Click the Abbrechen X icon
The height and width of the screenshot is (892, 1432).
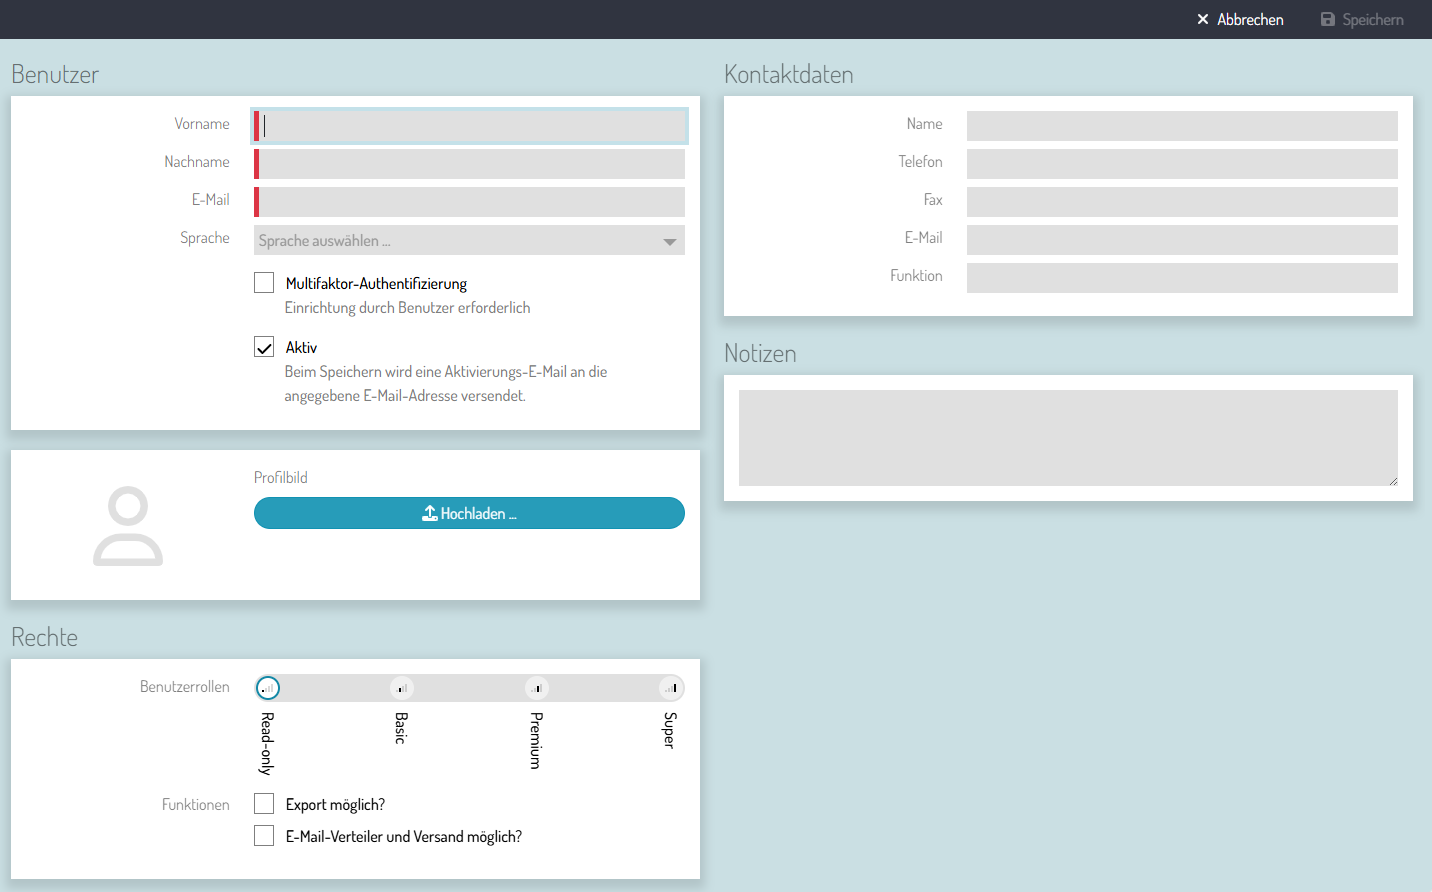coord(1203,20)
